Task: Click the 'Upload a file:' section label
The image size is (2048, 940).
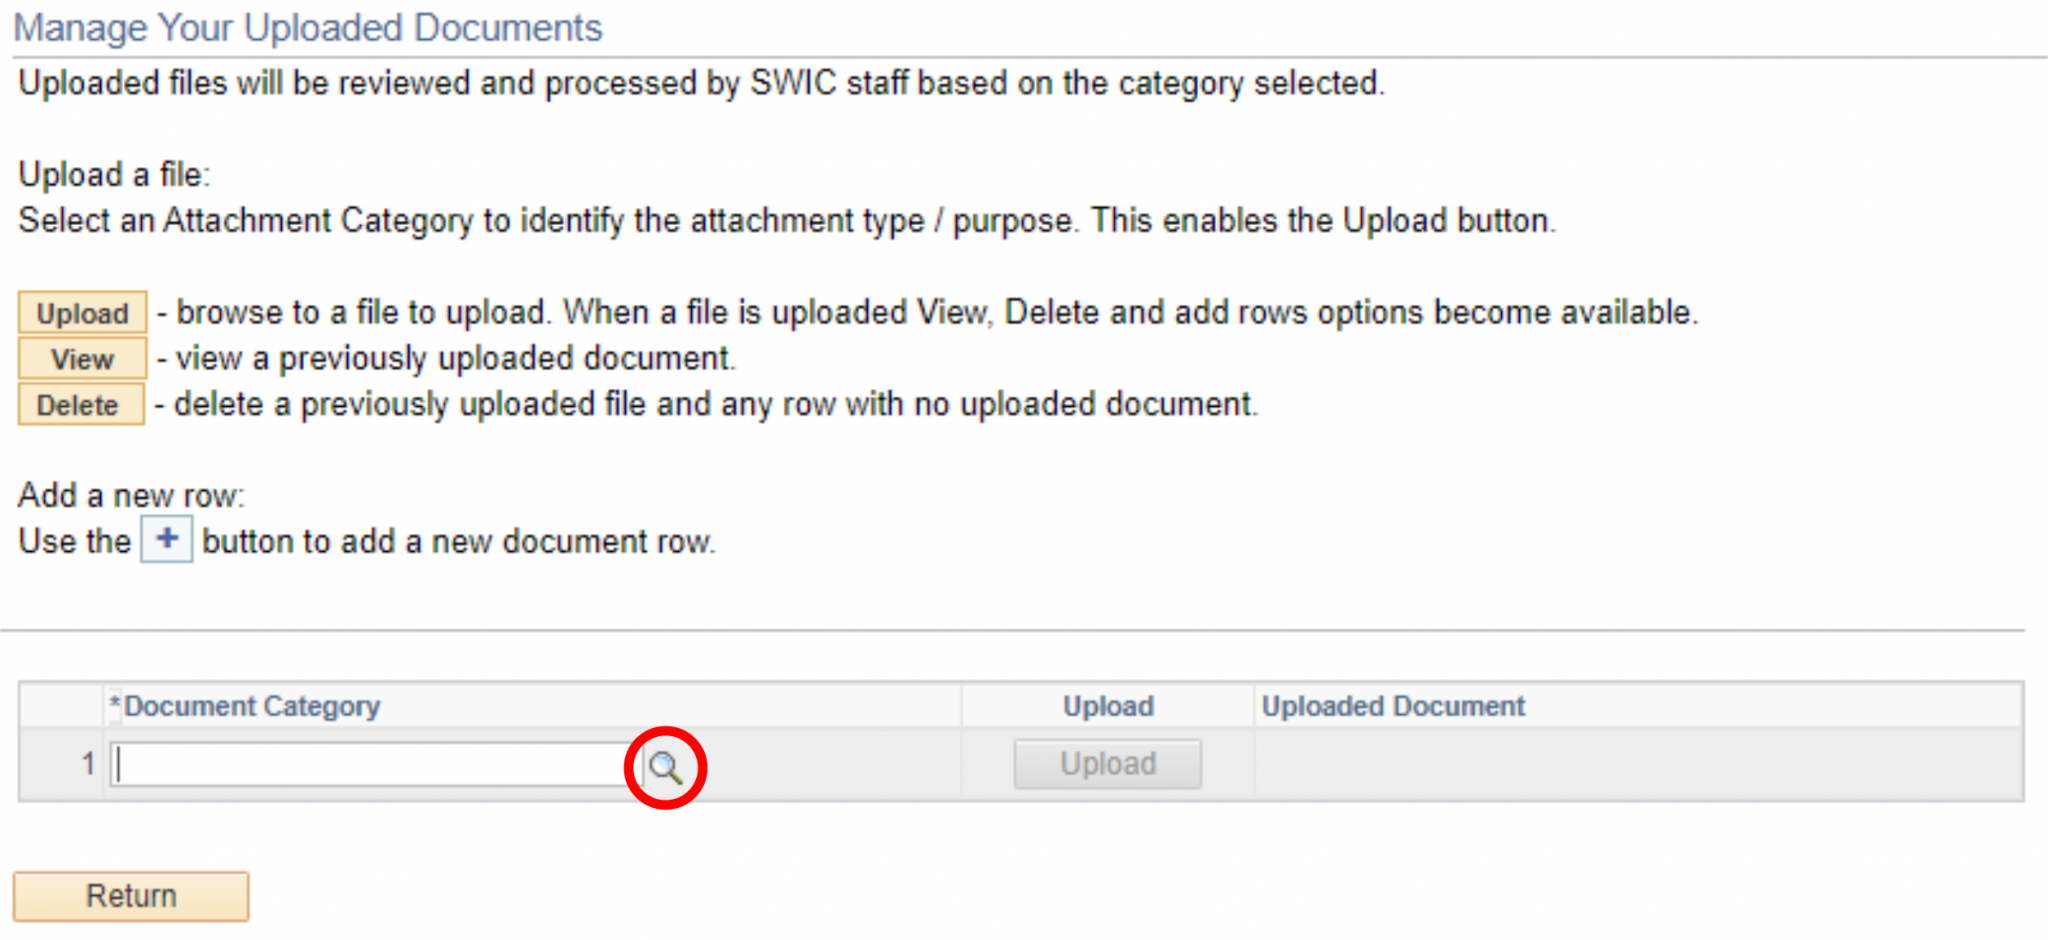Action: click(114, 175)
